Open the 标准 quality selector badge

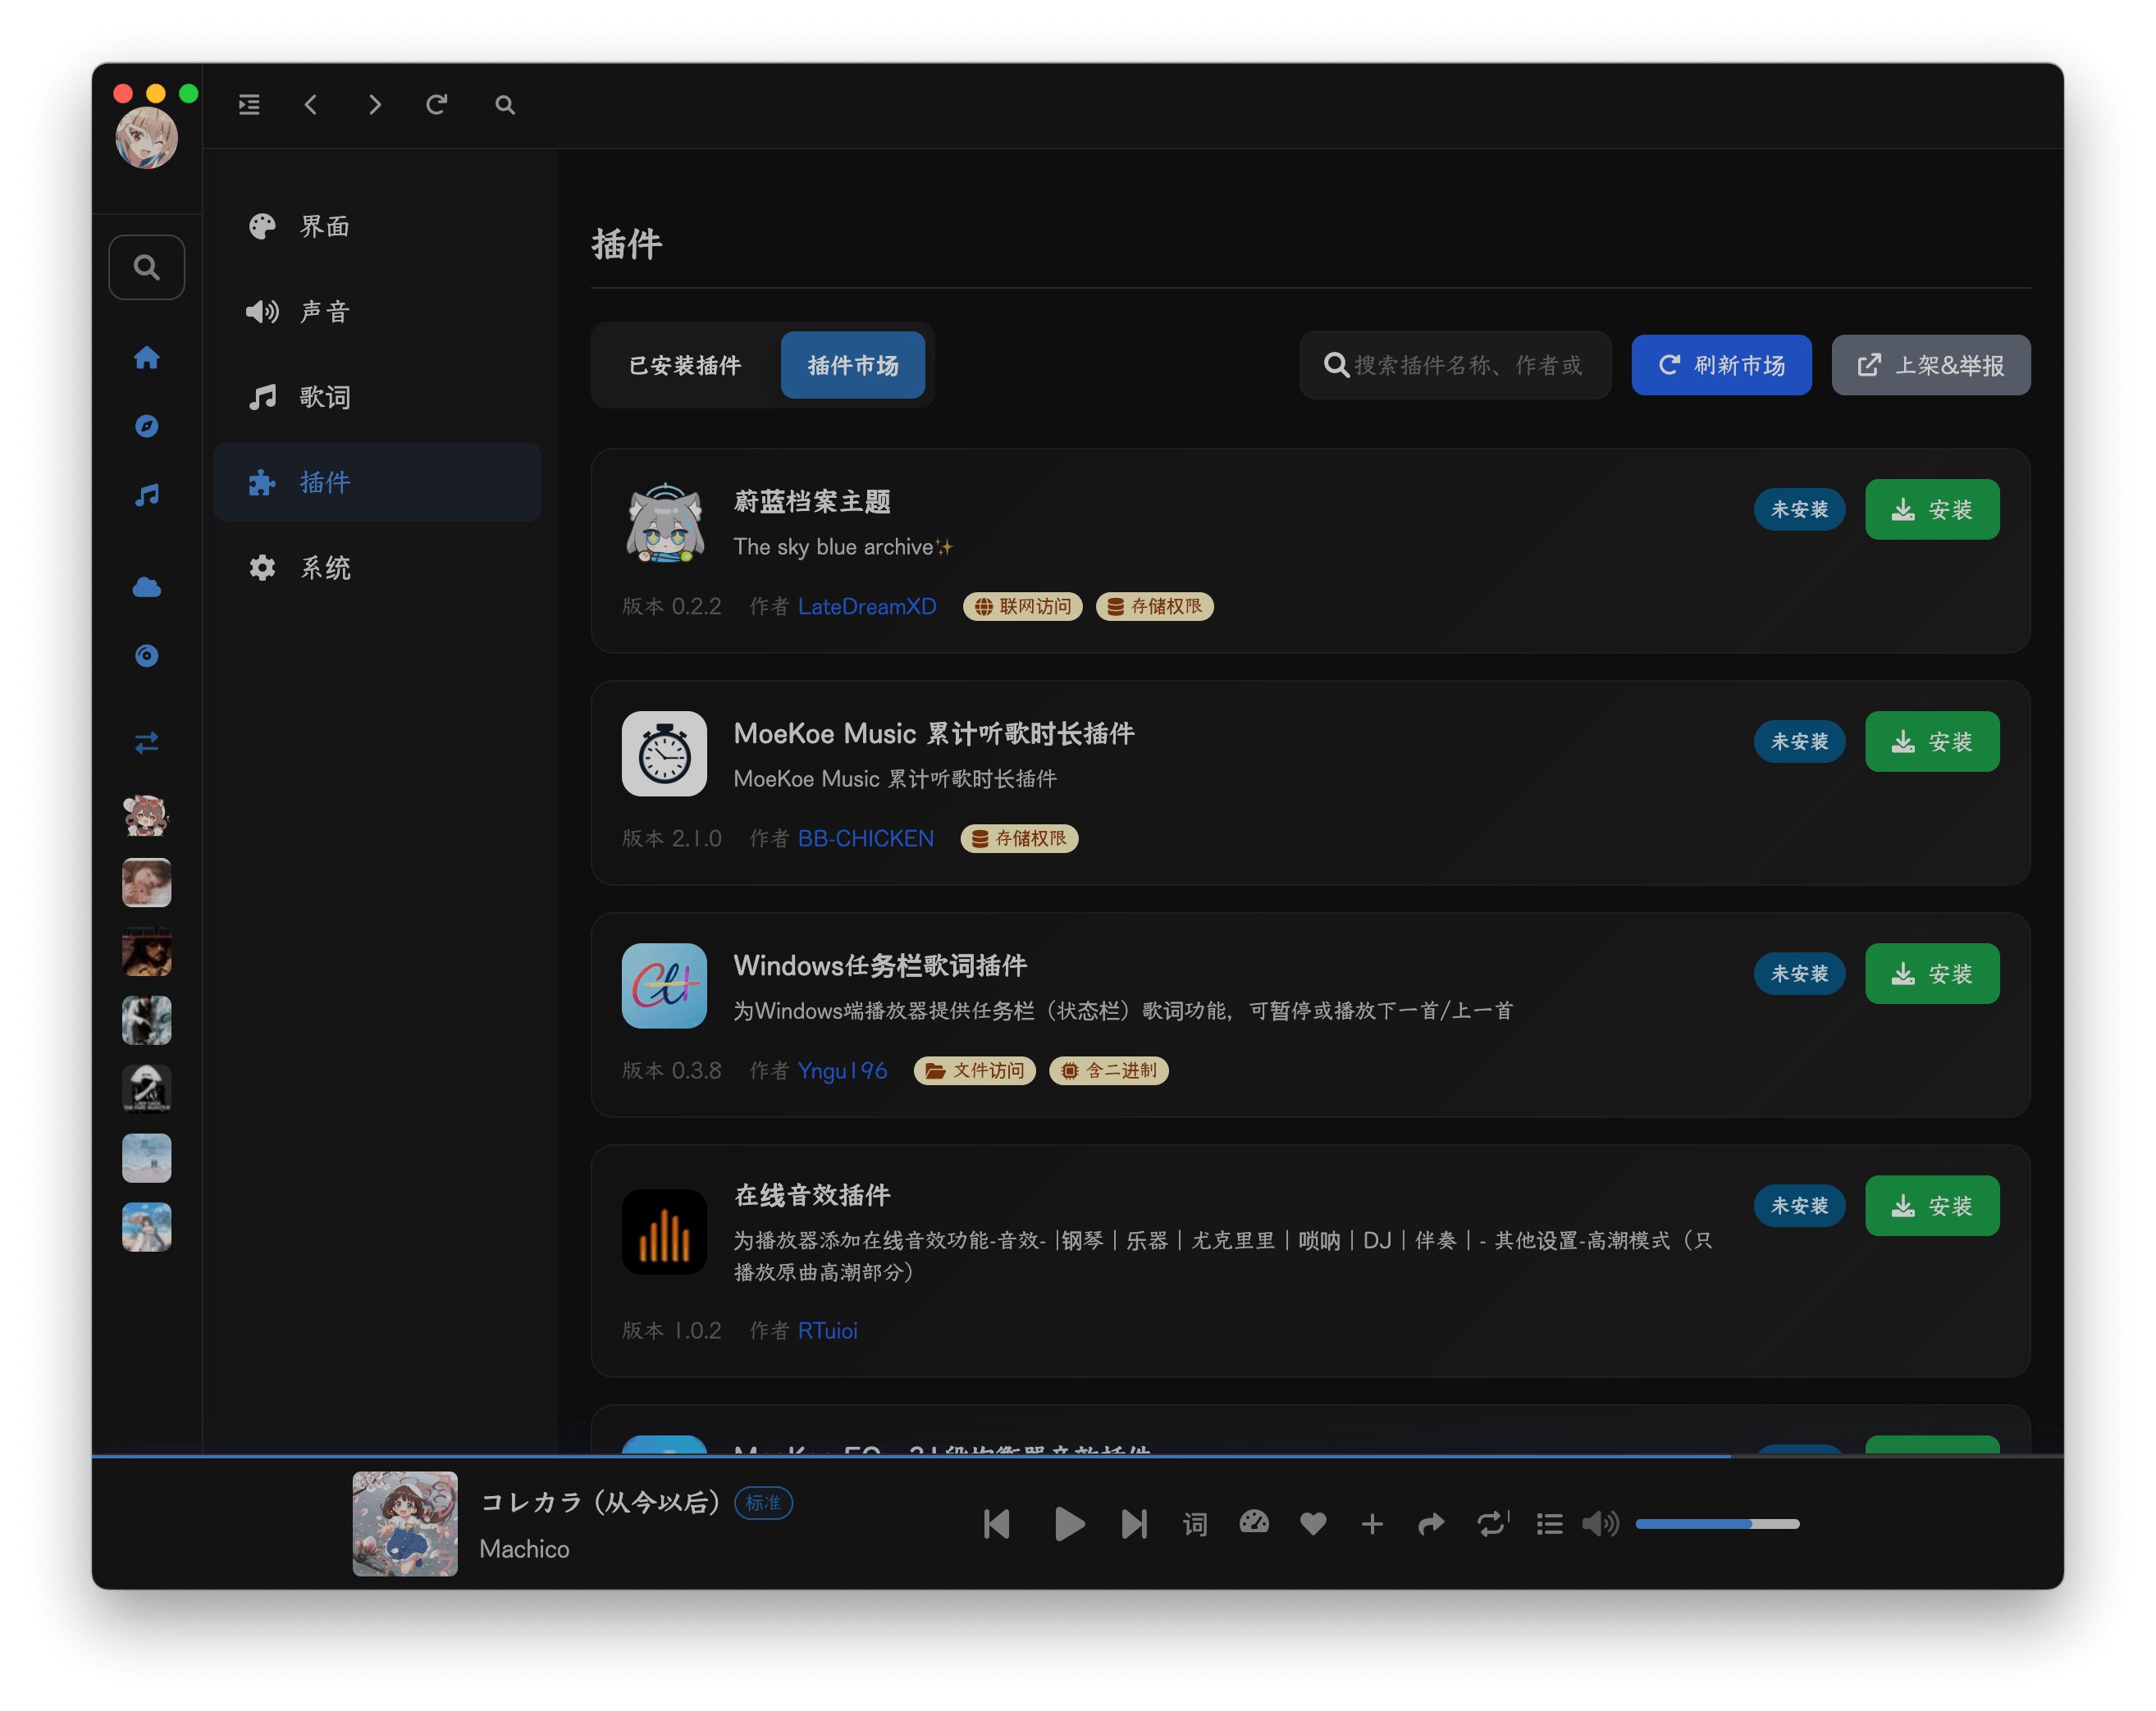click(763, 1502)
